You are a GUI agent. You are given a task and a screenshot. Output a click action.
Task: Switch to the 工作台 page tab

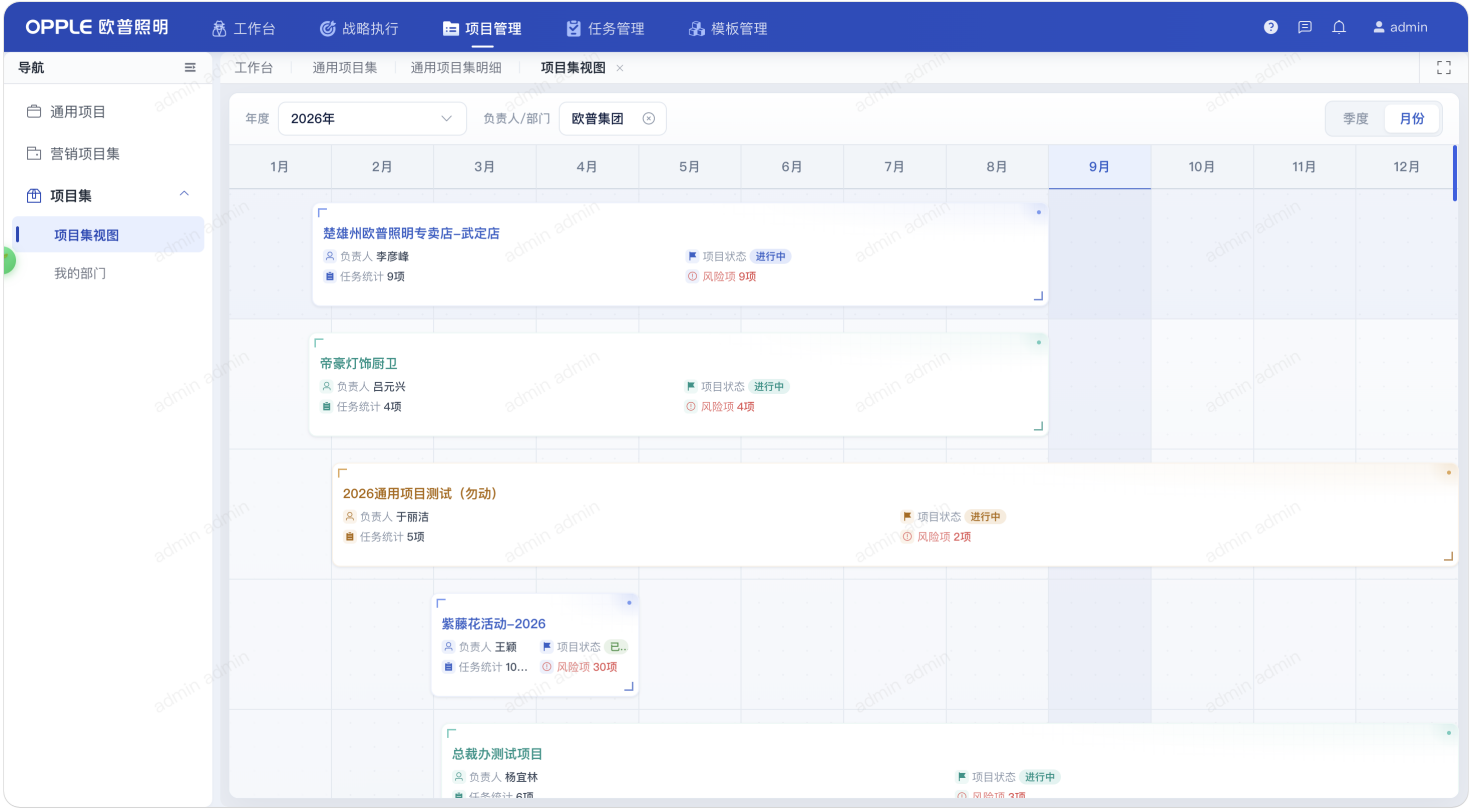tap(254, 68)
